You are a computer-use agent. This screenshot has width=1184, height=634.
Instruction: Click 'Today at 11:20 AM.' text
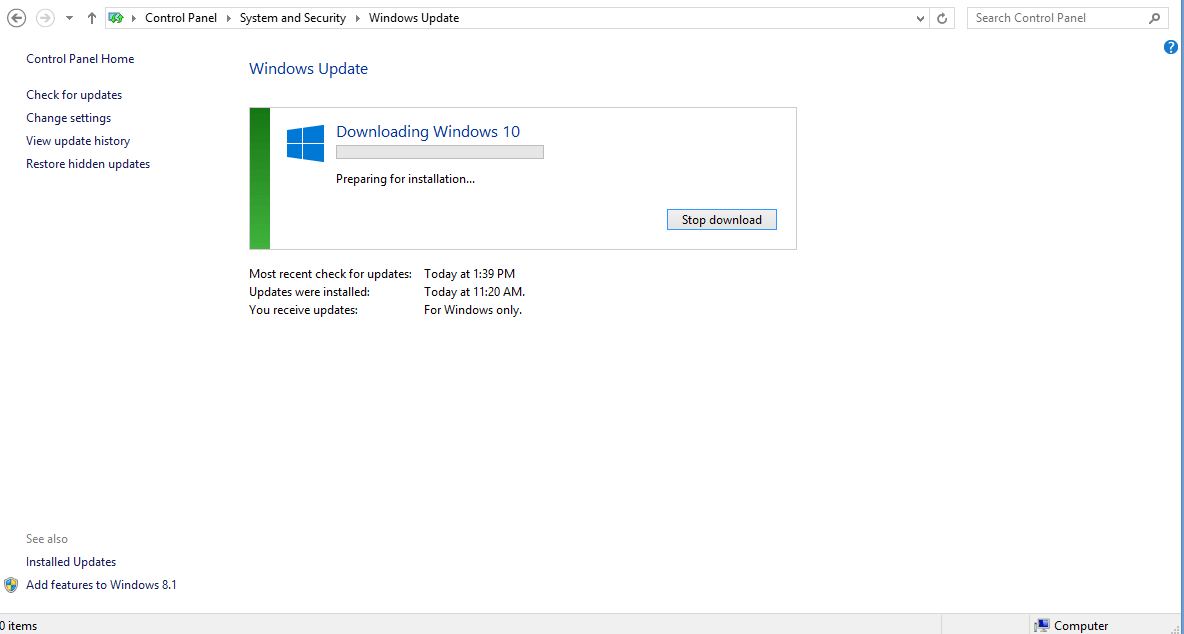coord(474,292)
